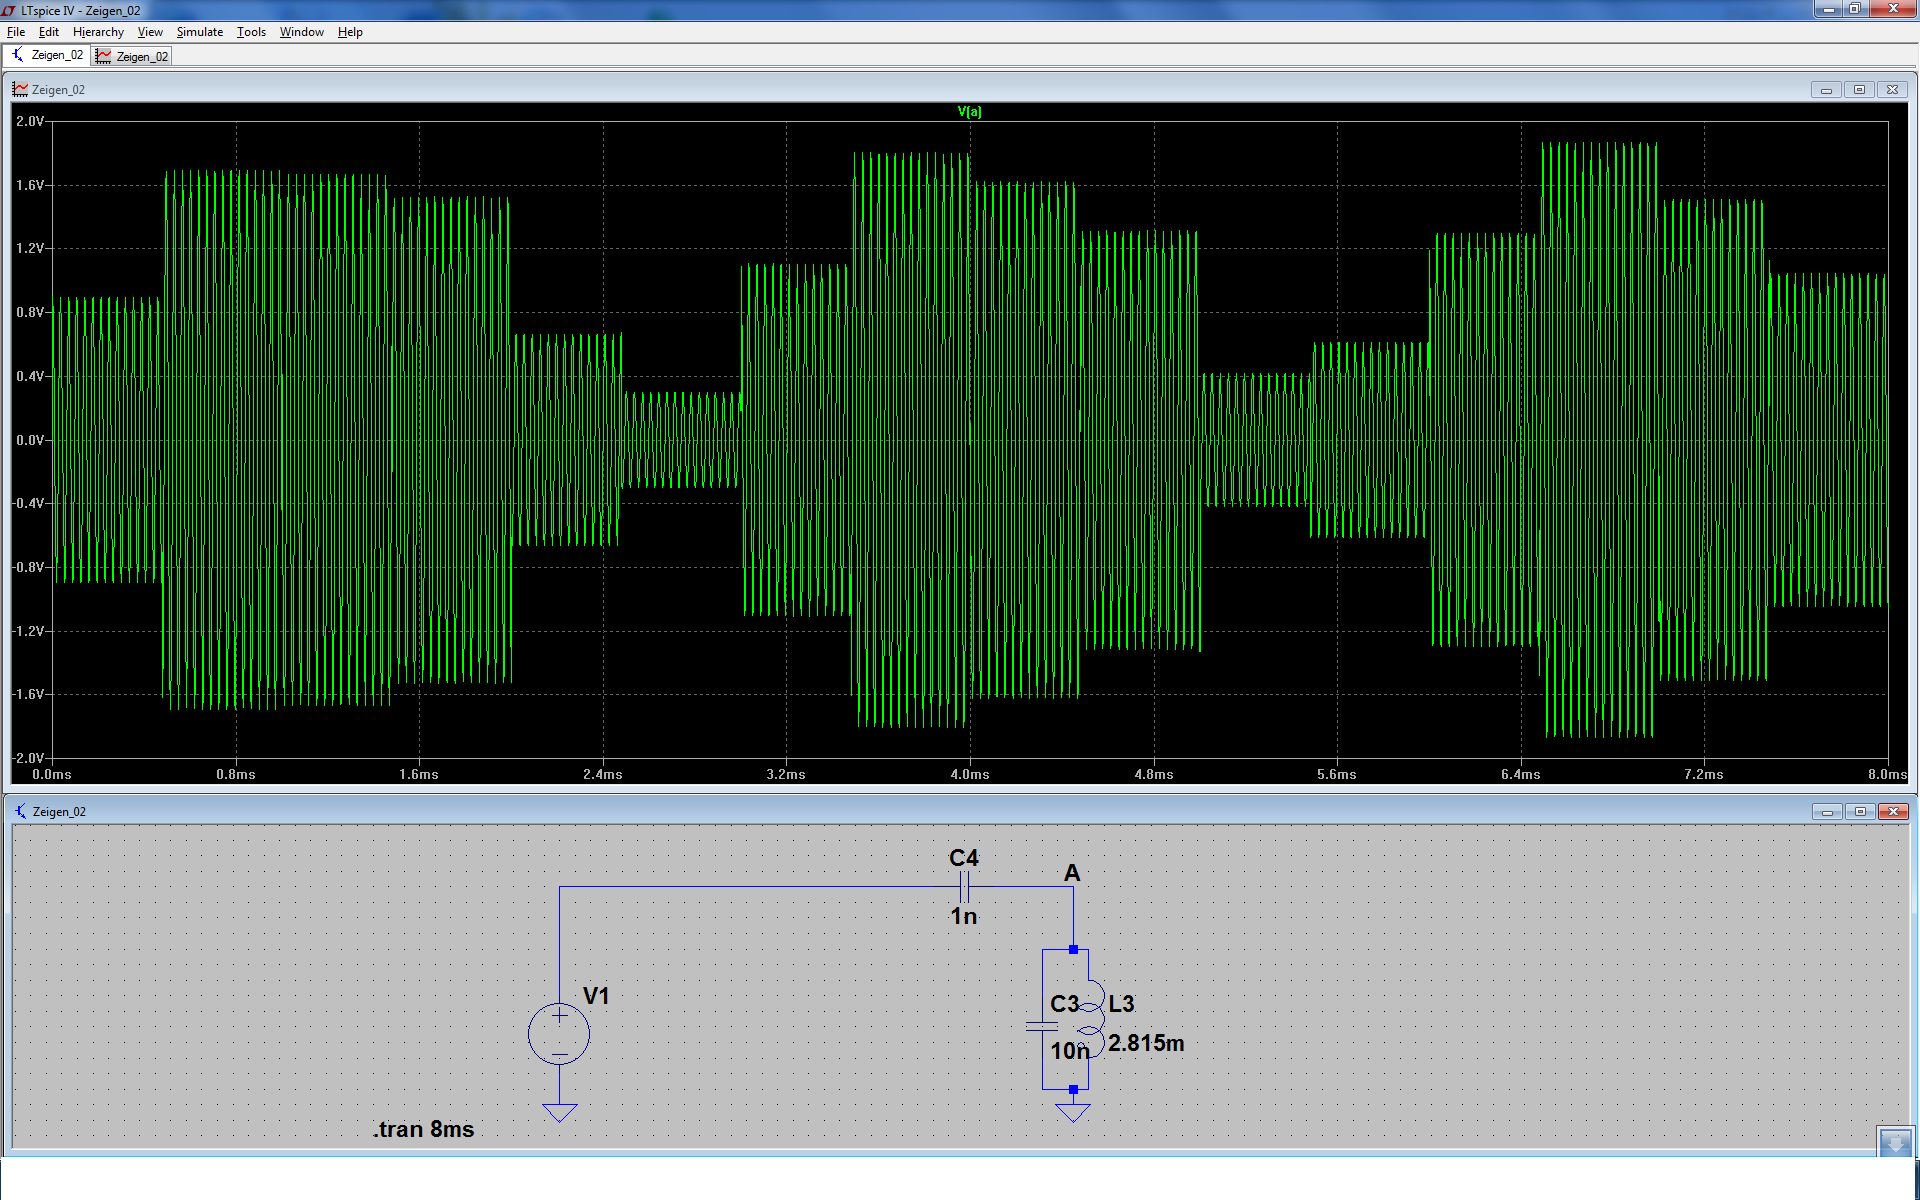Click the 1n value of C4
The height and width of the screenshot is (1200, 1920).
tap(964, 916)
